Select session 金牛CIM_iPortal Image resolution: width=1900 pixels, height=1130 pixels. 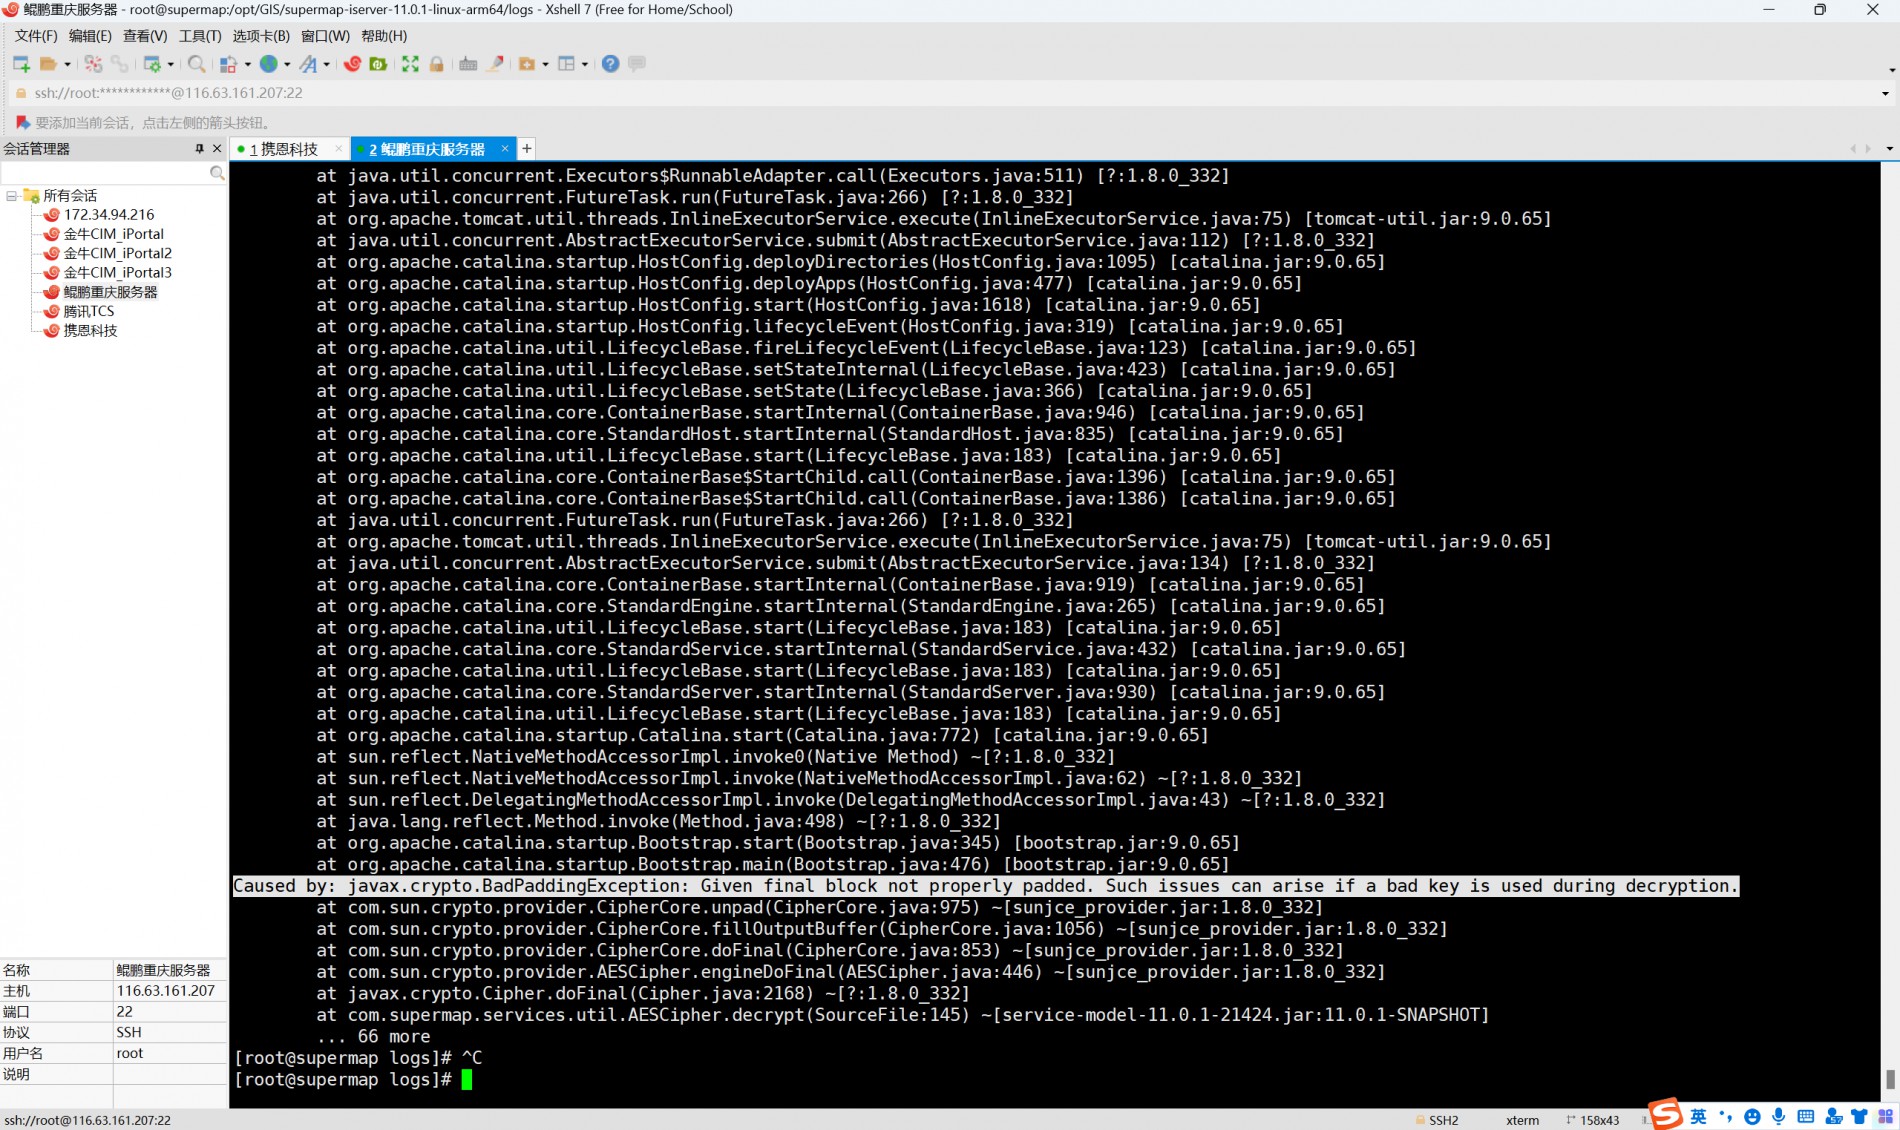[113, 234]
